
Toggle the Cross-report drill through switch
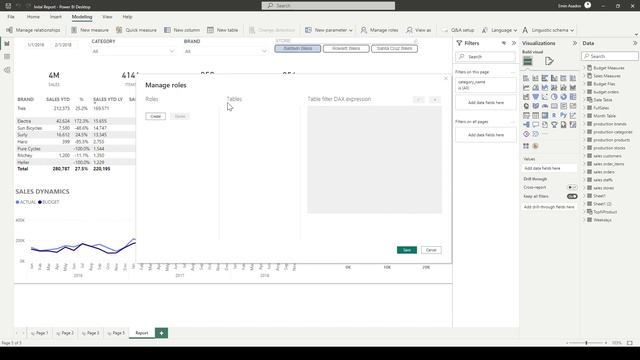pos(572,187)
